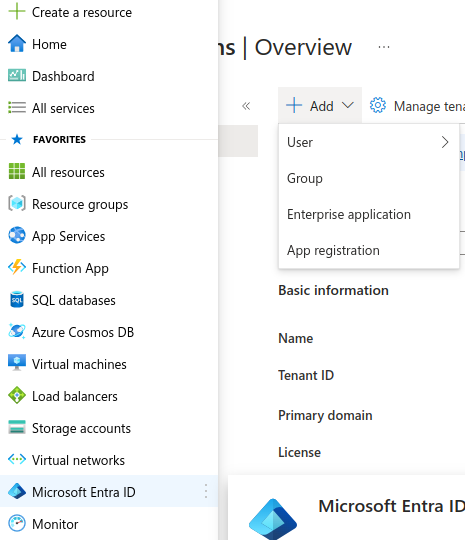Click the Azure Cosmos DB planet icon
Screen dimensions: 465x540
tap(17, 331)
